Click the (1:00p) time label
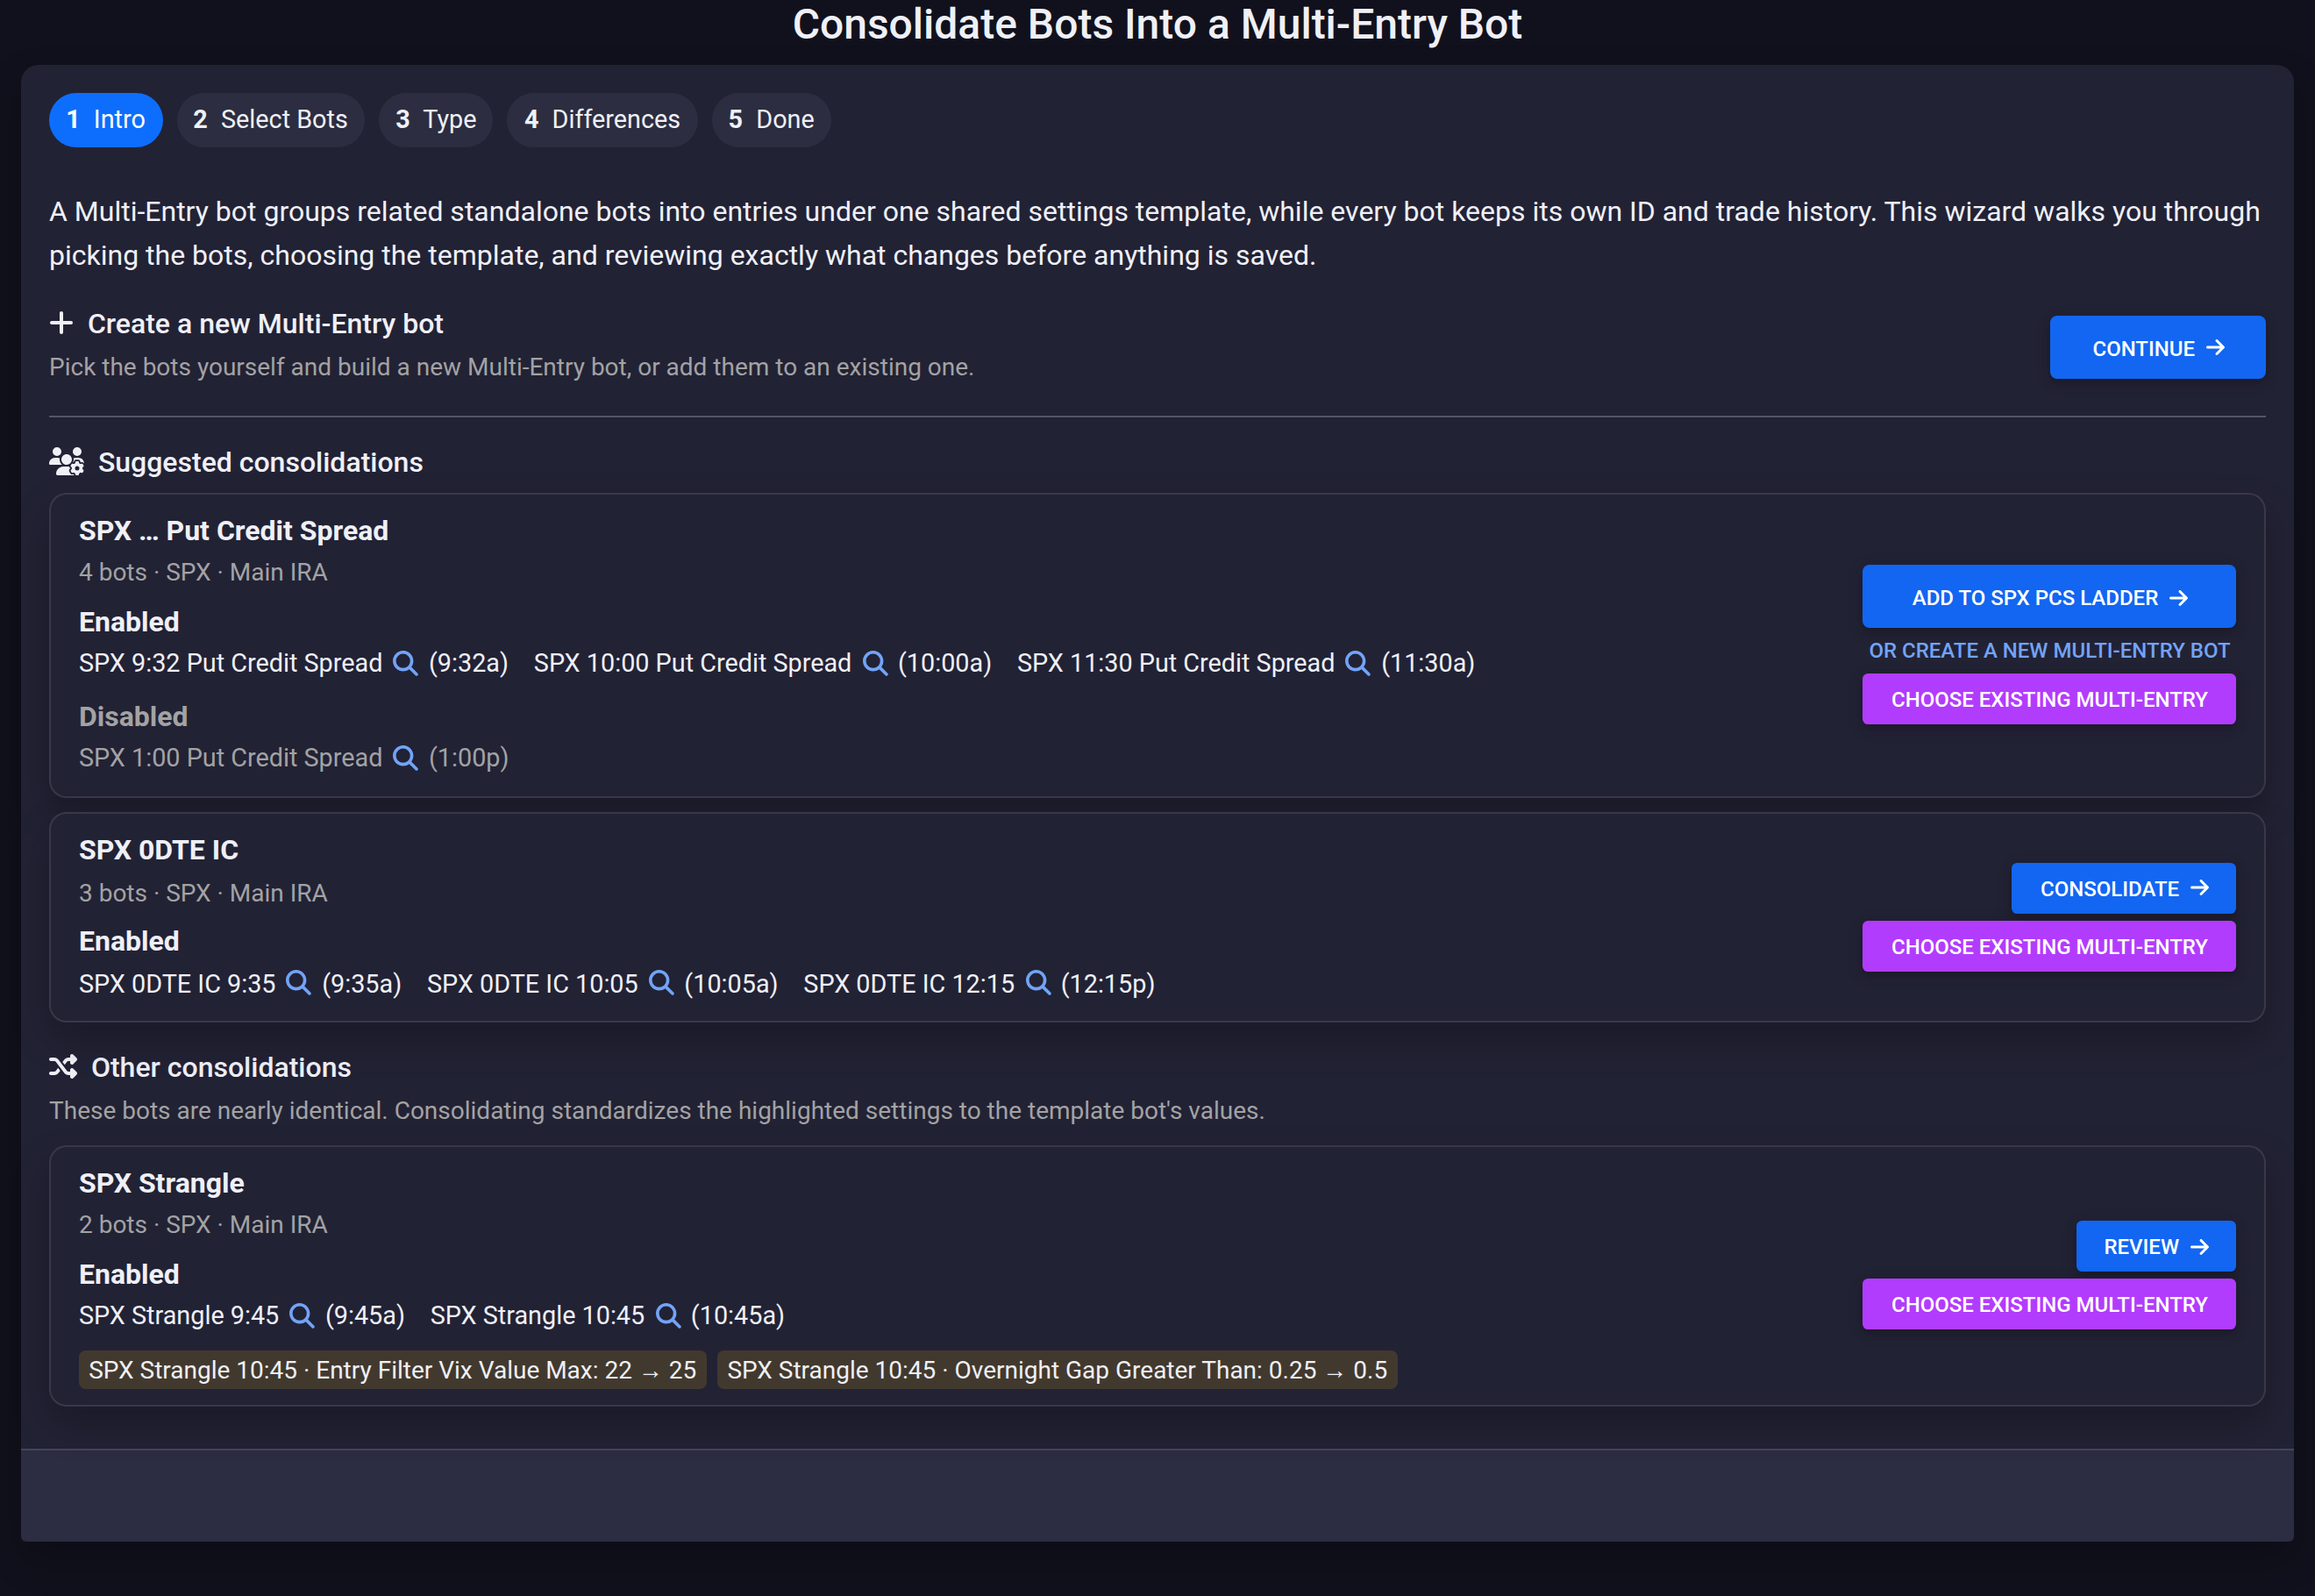Screen dimensions: 2315x1596 point(468,758)
